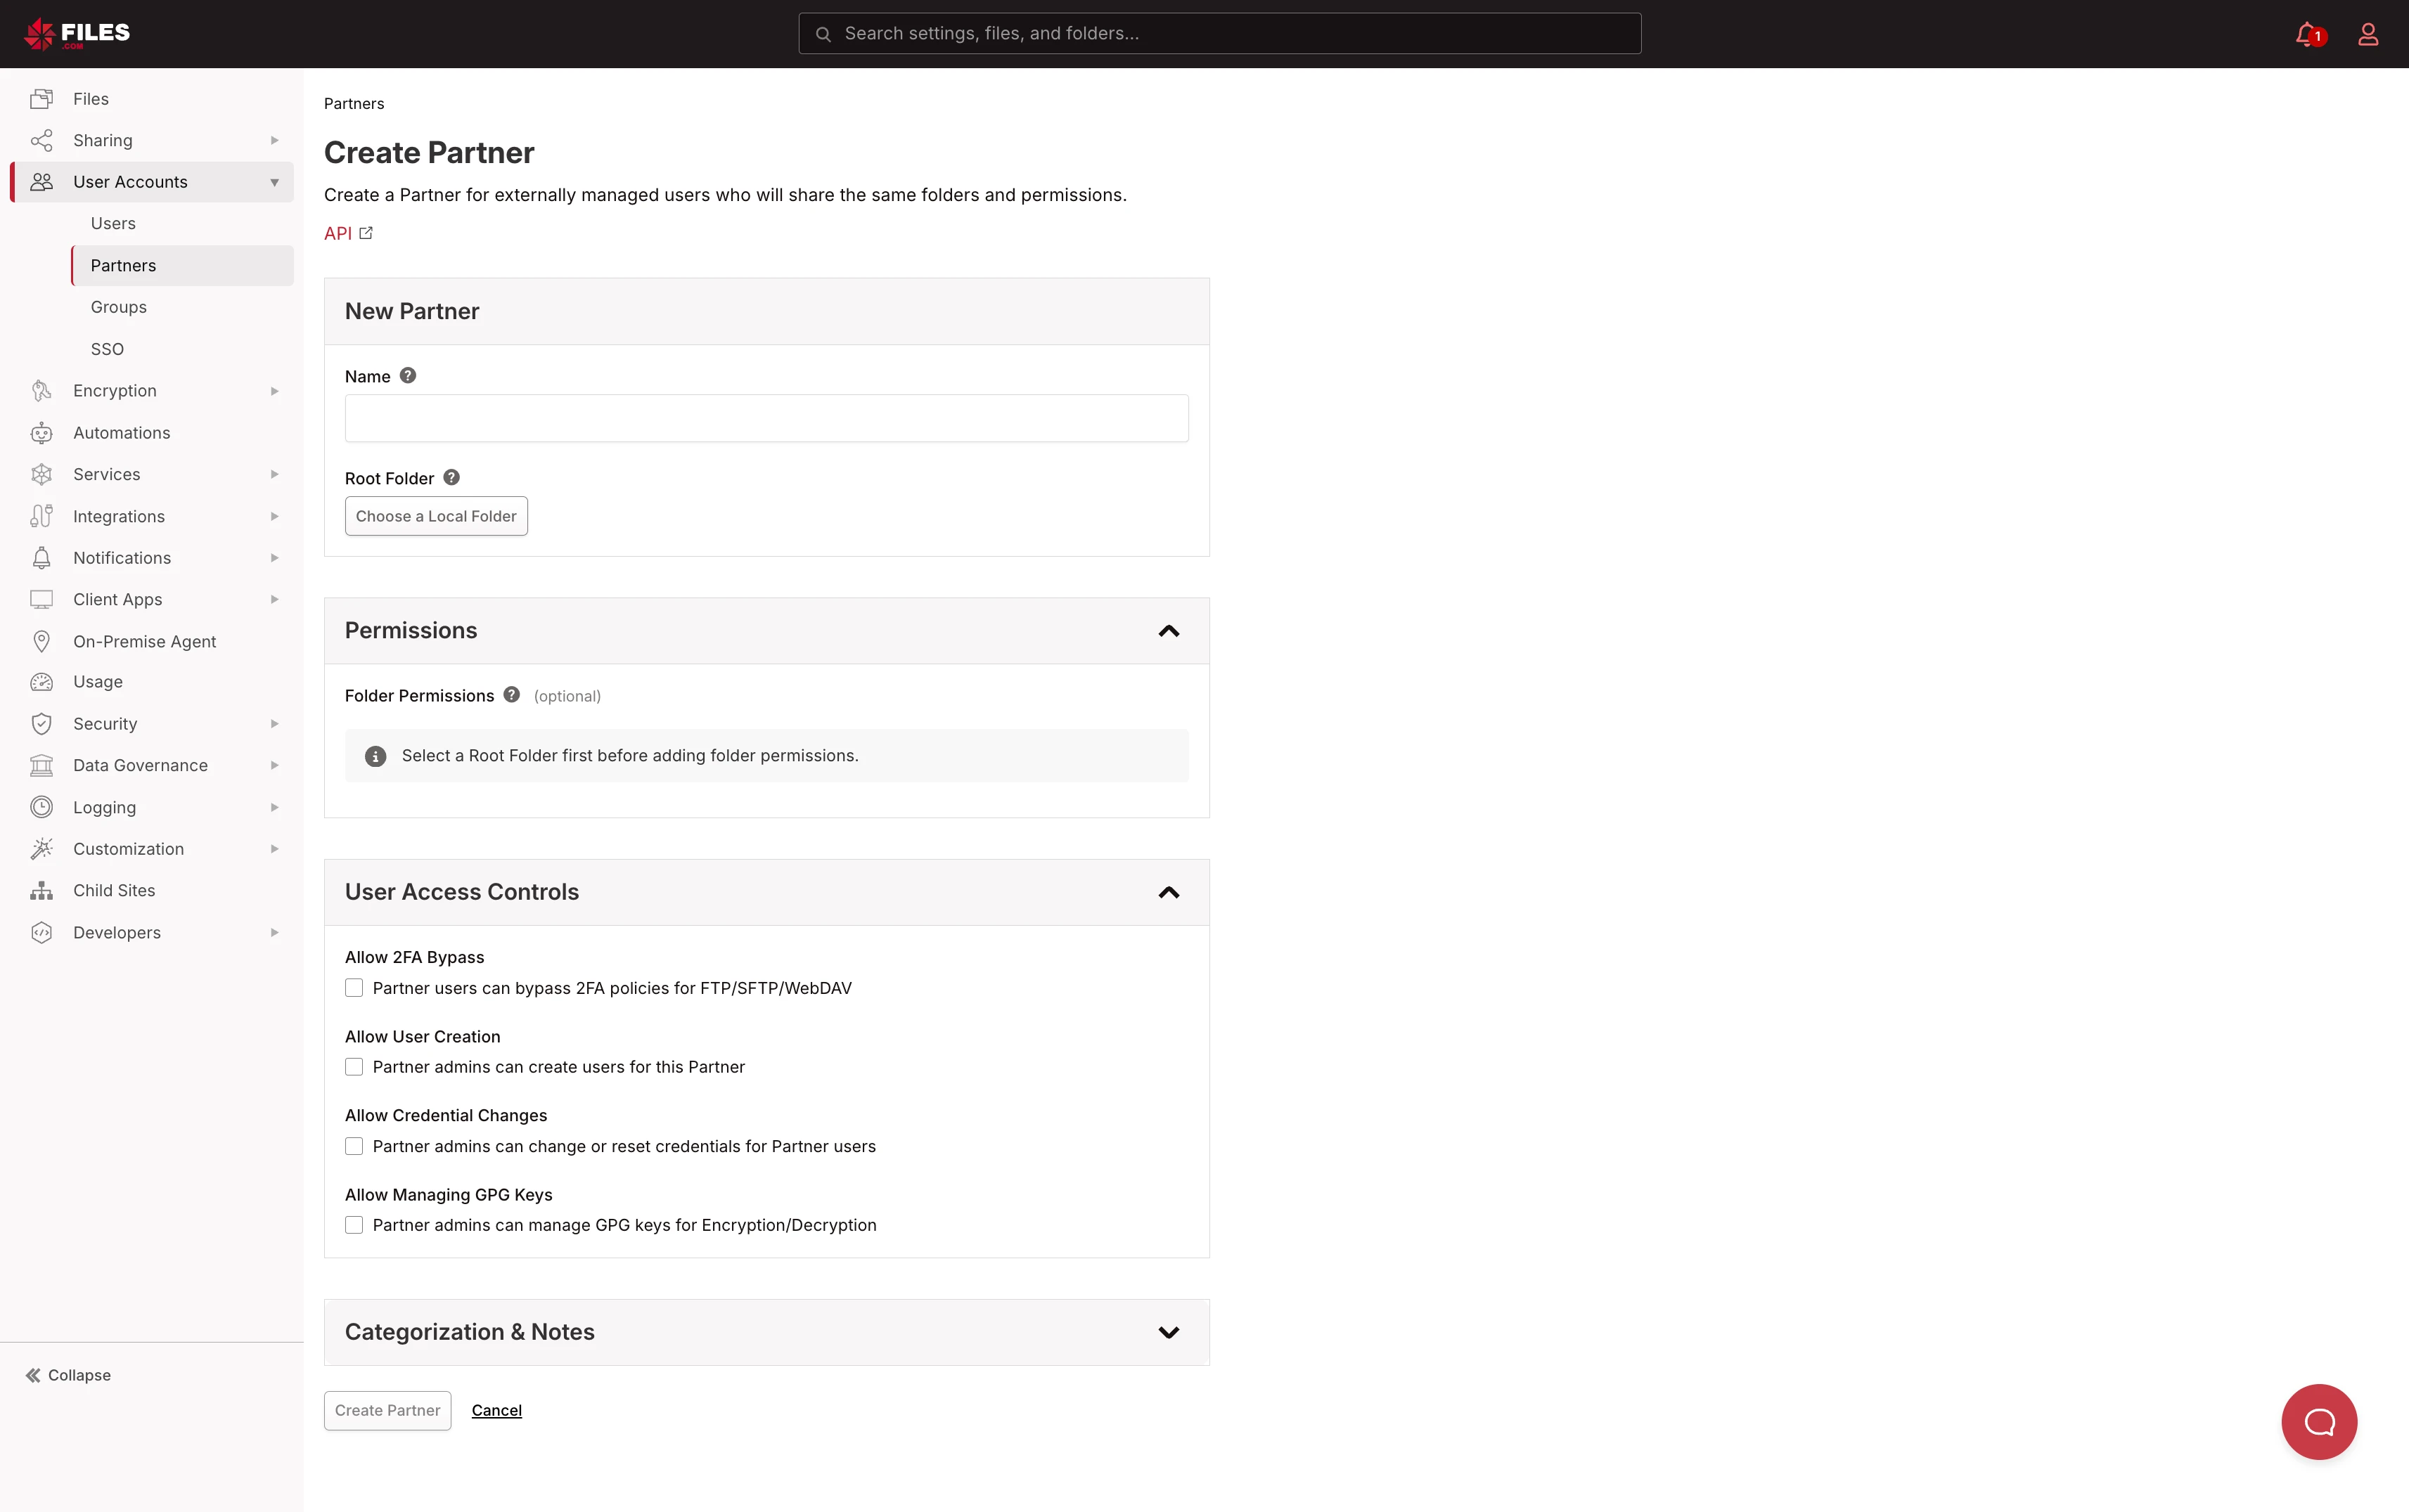Screen dimensions: 2409x1512
Task: Click the Child Sites hierarchy icon
Action: click(41, 890)
